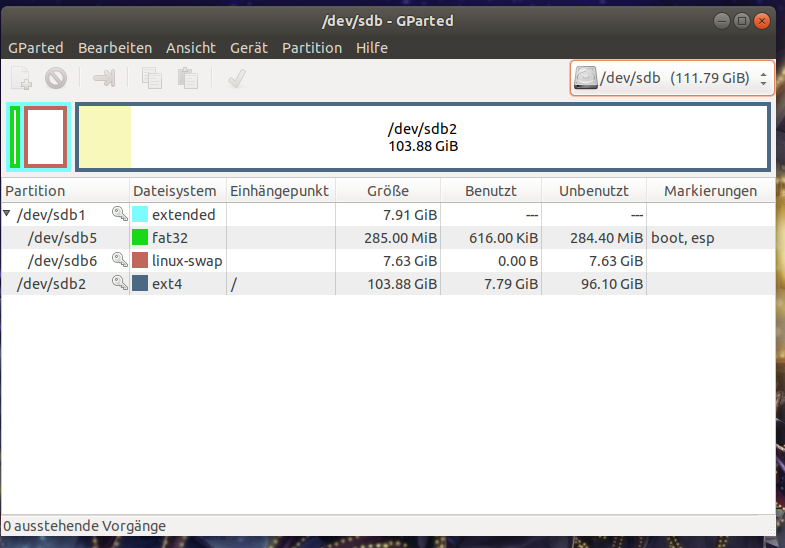The image size is (785, 548).
Task: Select the /dev/sdb5 row
Action: (388, 237)
